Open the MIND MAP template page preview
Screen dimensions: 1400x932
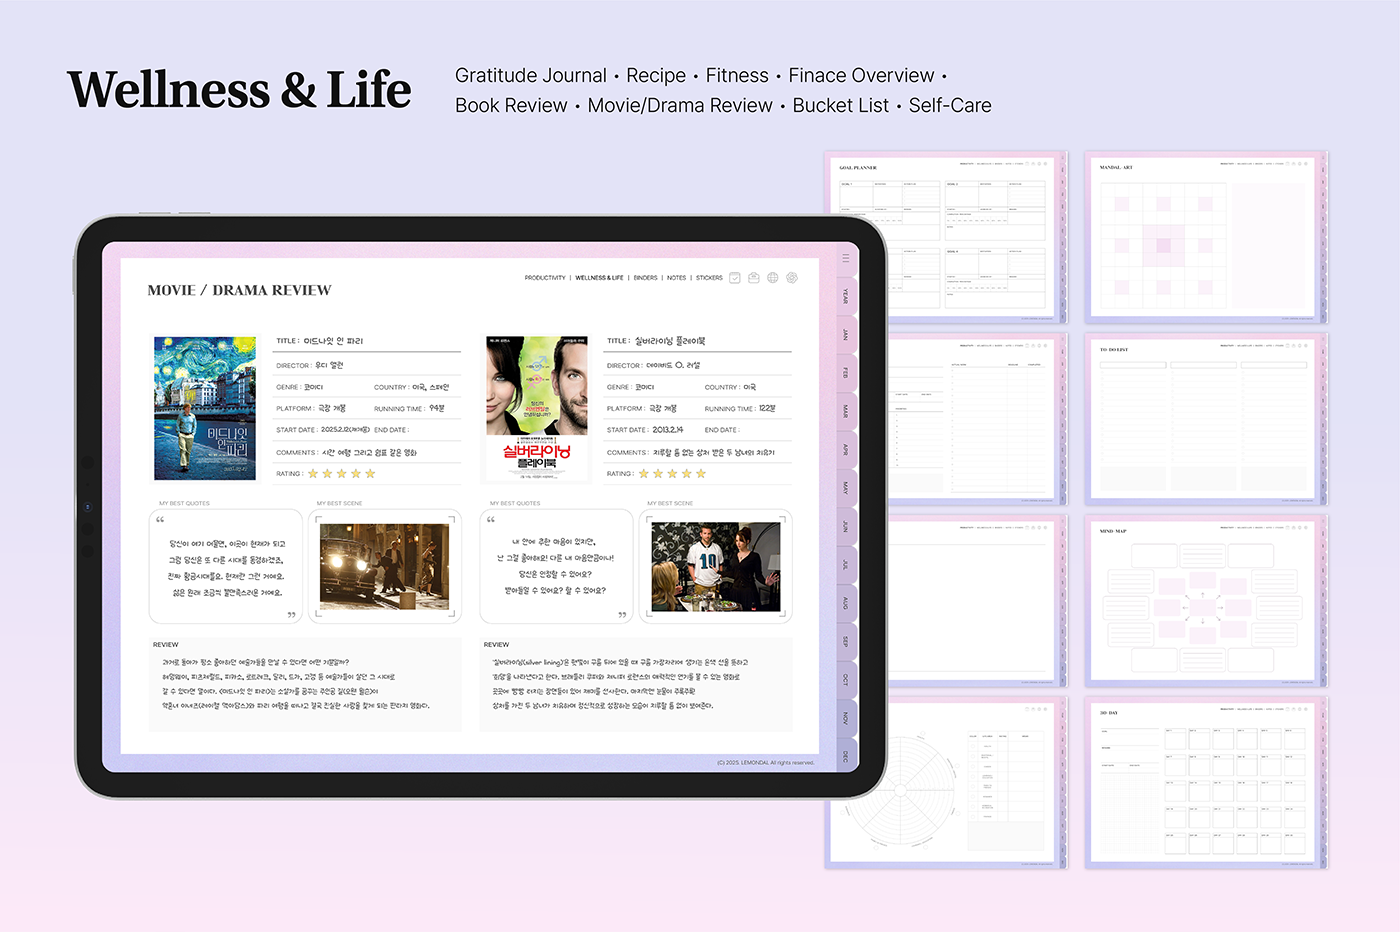point(1206,601)
